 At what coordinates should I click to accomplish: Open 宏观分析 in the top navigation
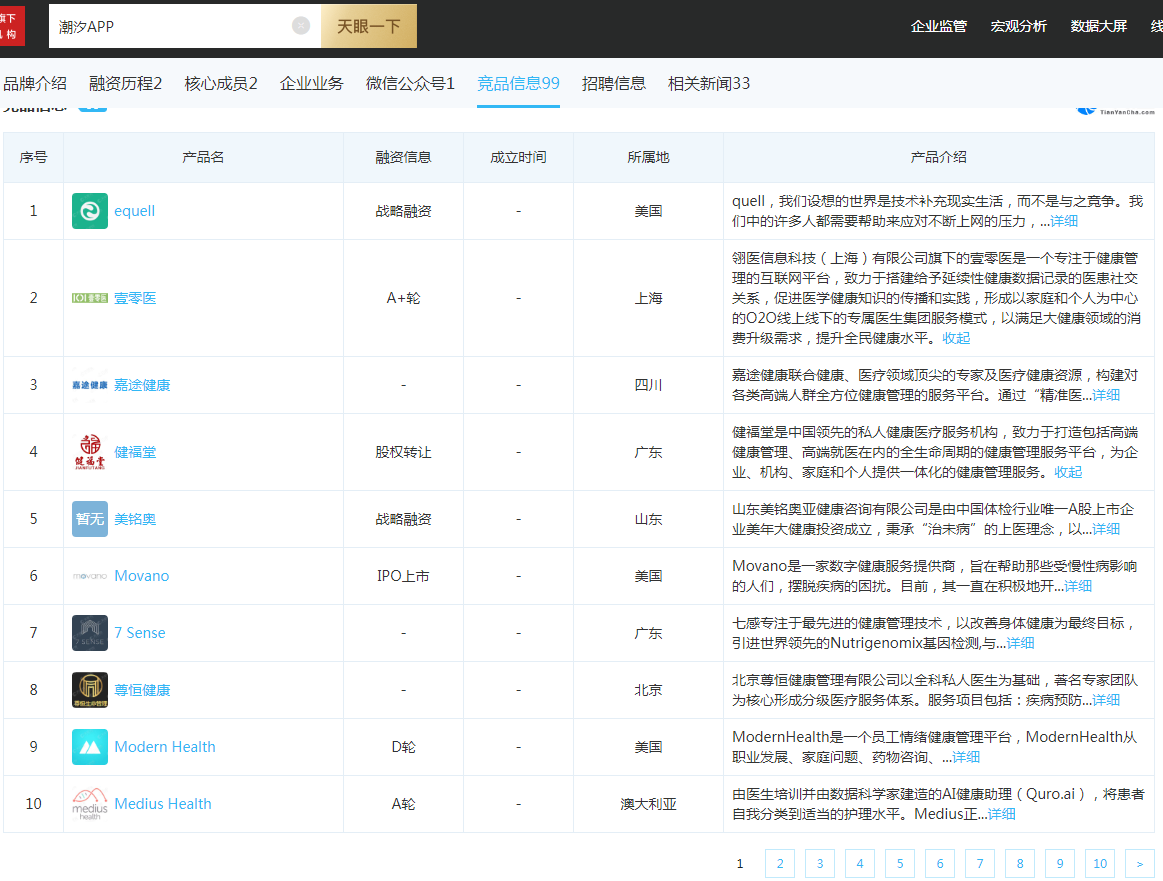pyautogui.click(x=1018, y=26)
